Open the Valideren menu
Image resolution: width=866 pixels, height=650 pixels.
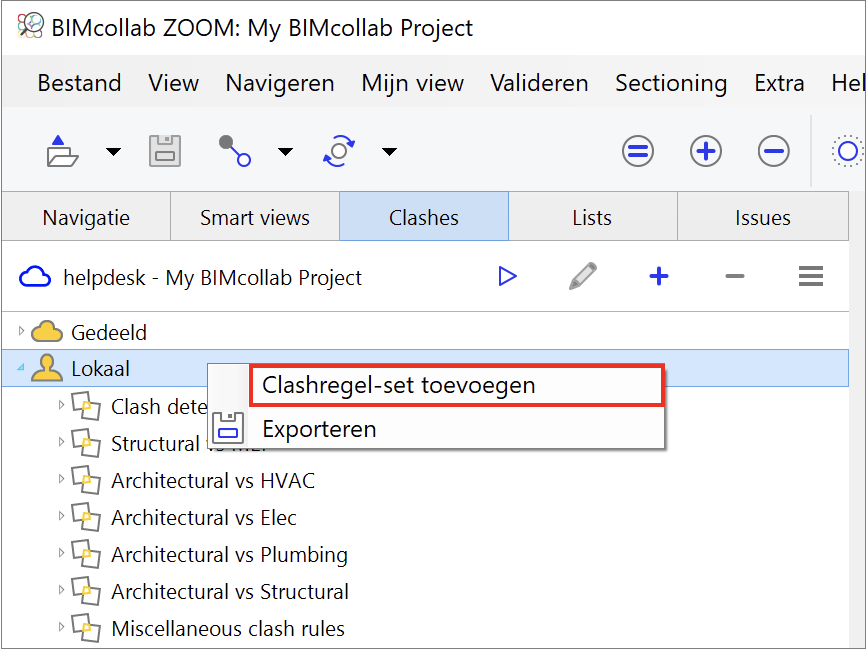[x=539, y=83]
